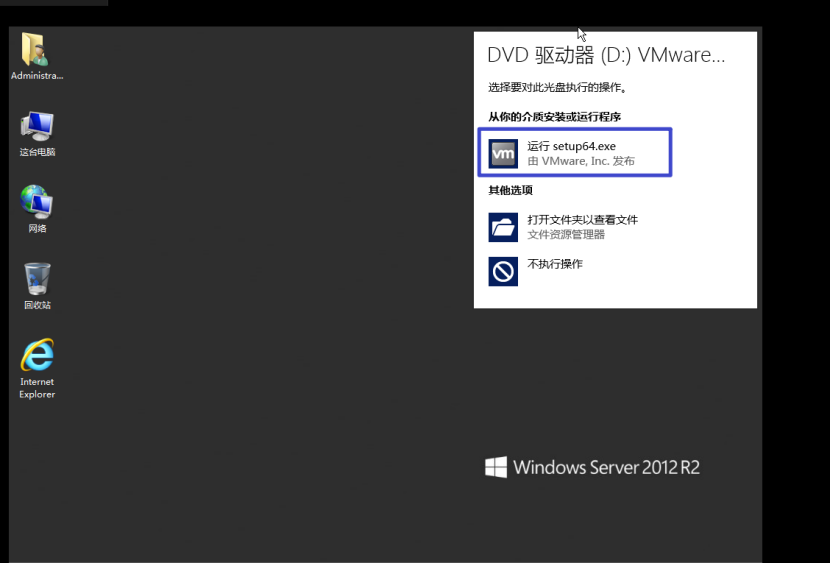Click the 选择要对此光盘执行的操作 prompt text
Image resolution: width=830 pixels, height=563 pixels.
(x=557, y=88)
